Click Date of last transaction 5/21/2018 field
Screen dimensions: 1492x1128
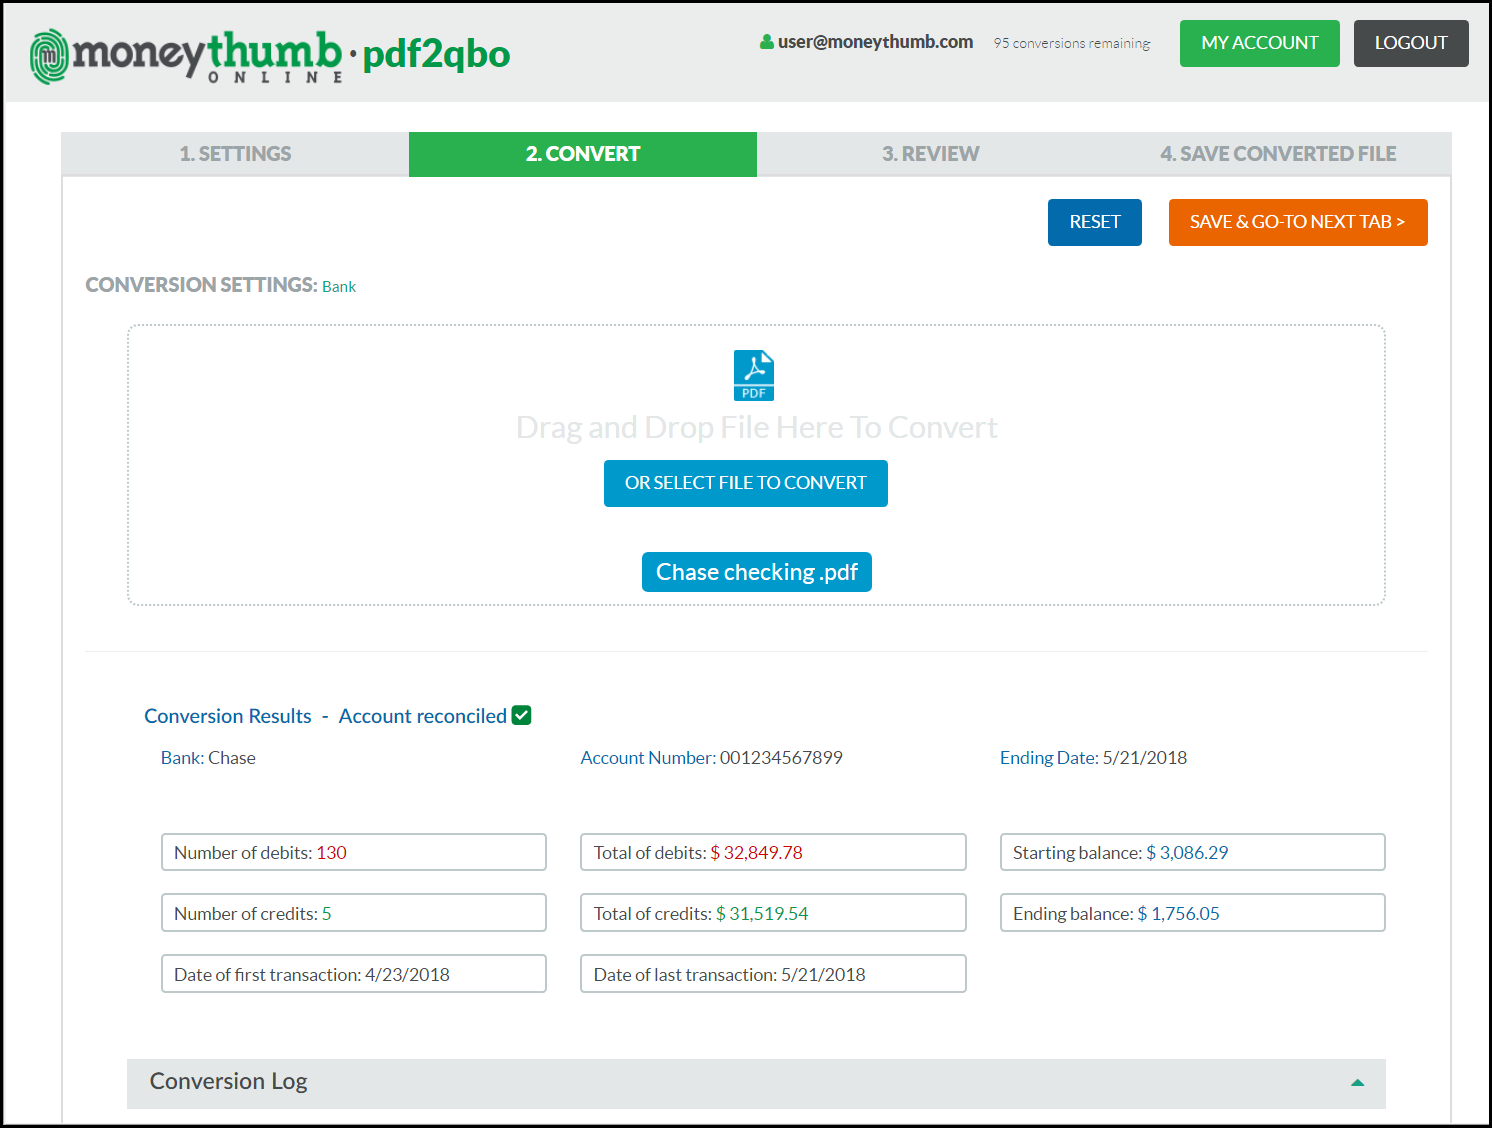pyautogui.click(x=773, y=974)
